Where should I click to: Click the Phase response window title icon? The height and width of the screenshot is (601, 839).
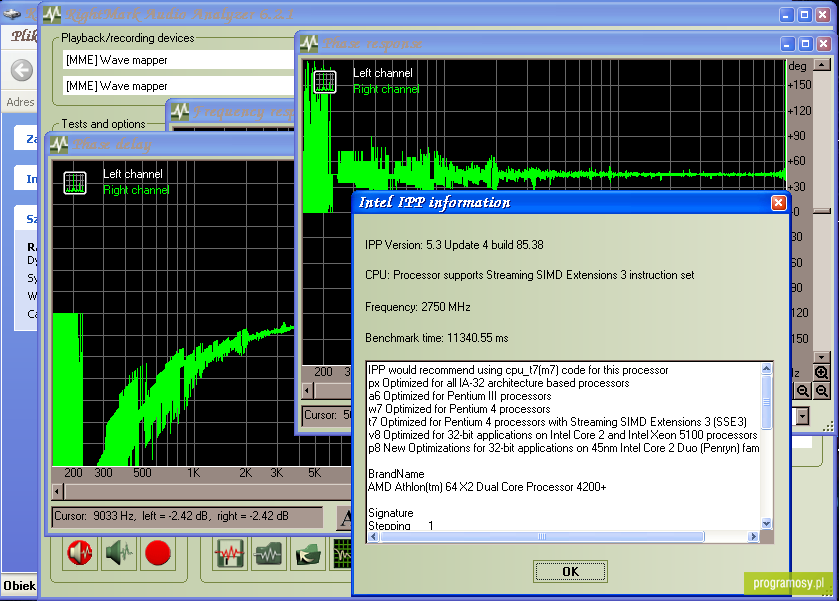point(309,43)
